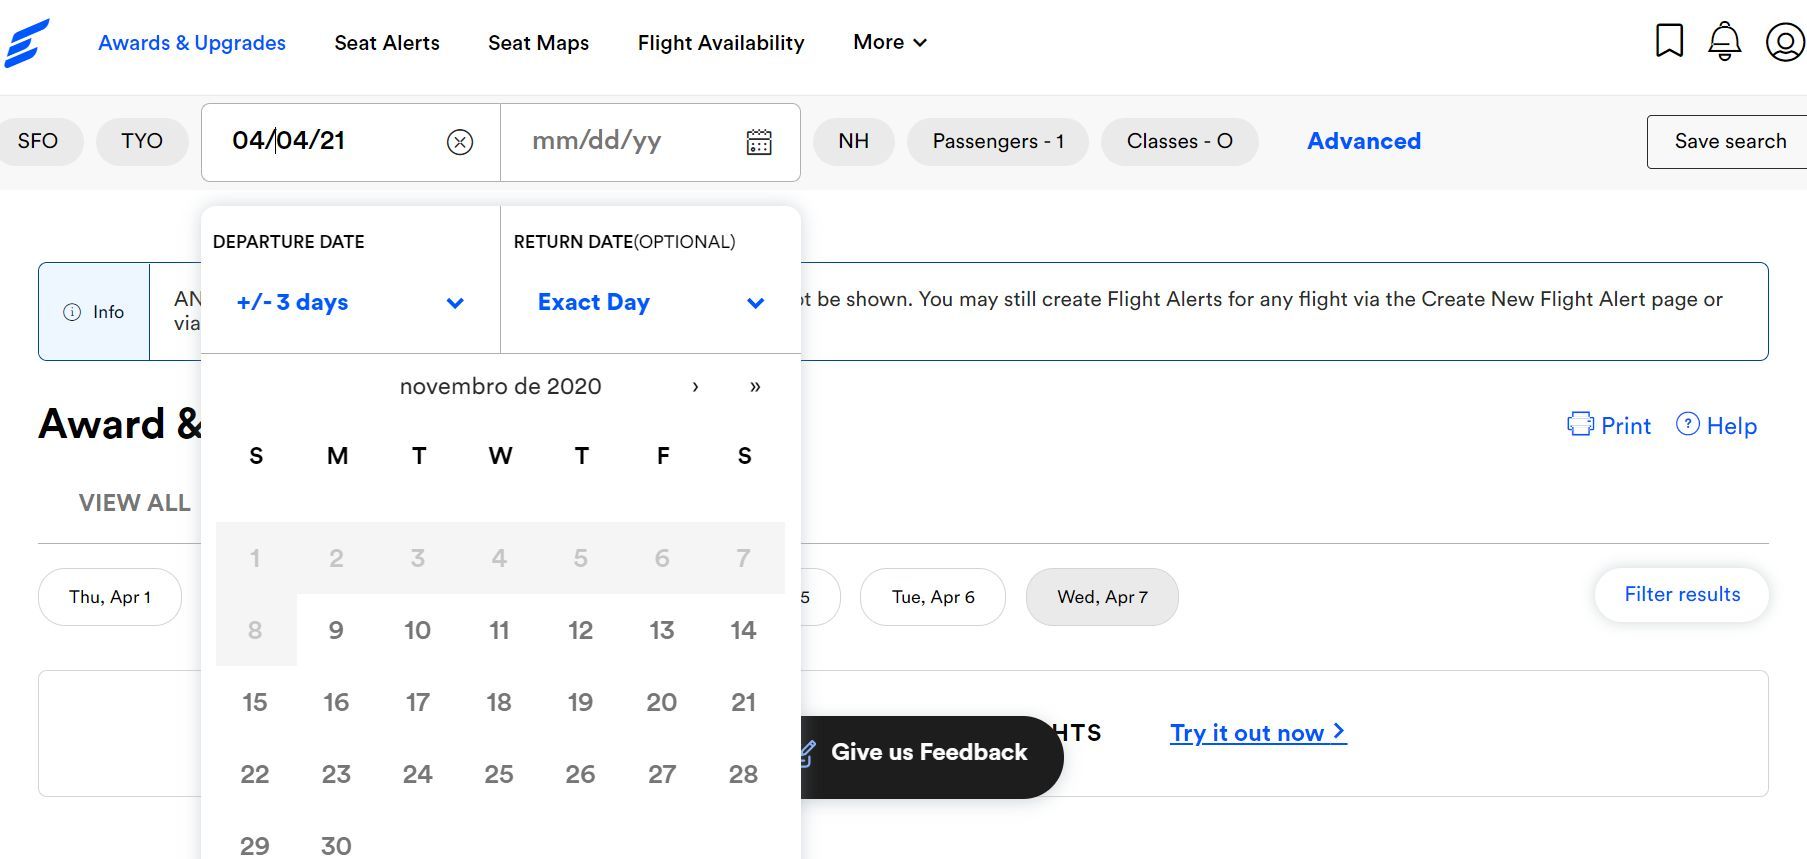
Task: Open the More menu
Action: 890,42
